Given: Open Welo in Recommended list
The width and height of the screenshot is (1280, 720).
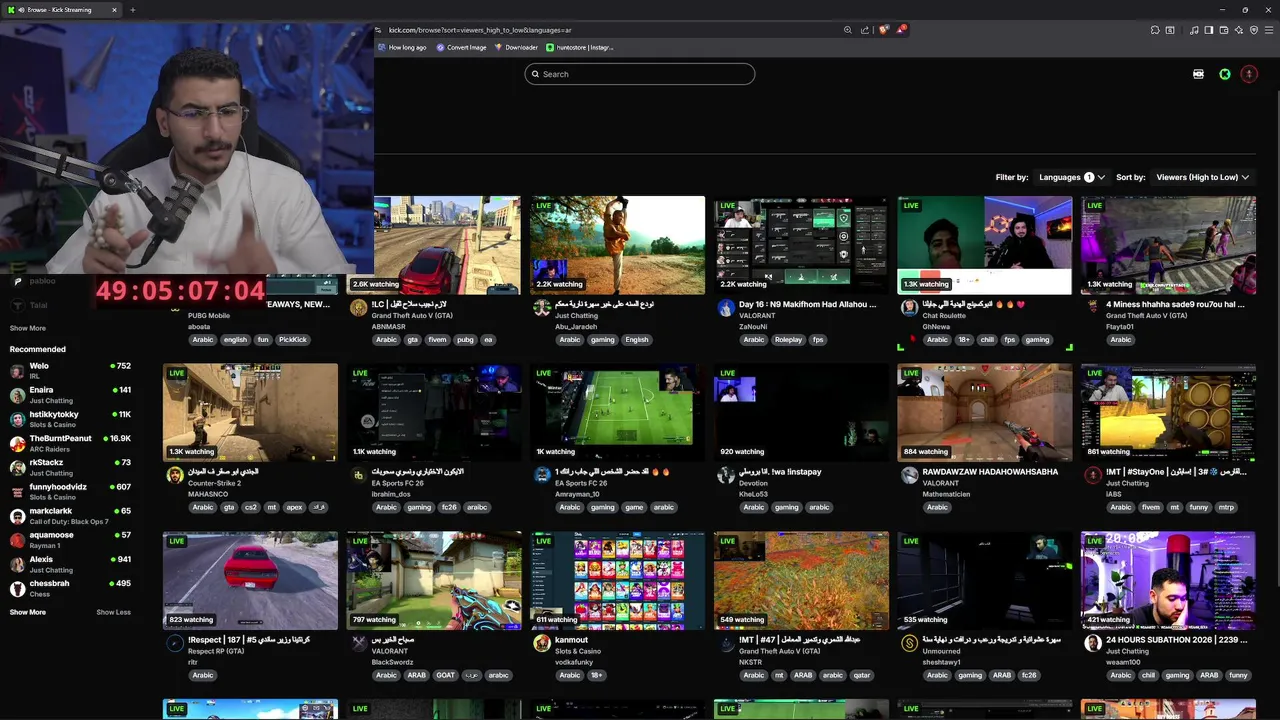Looking at the screenshot, I should tap(70, 370).
